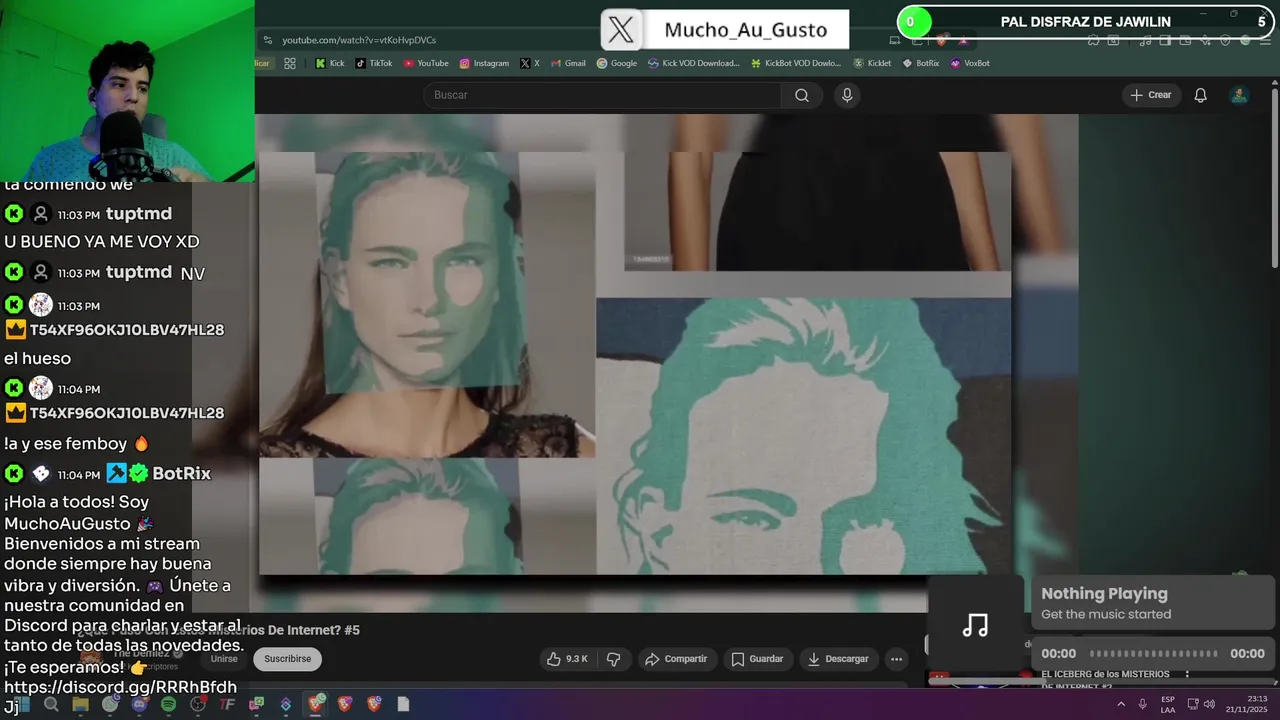Open YouTube notifications bell
The height and width of the screenshot is (720, 1280).
pos(1201,95)
